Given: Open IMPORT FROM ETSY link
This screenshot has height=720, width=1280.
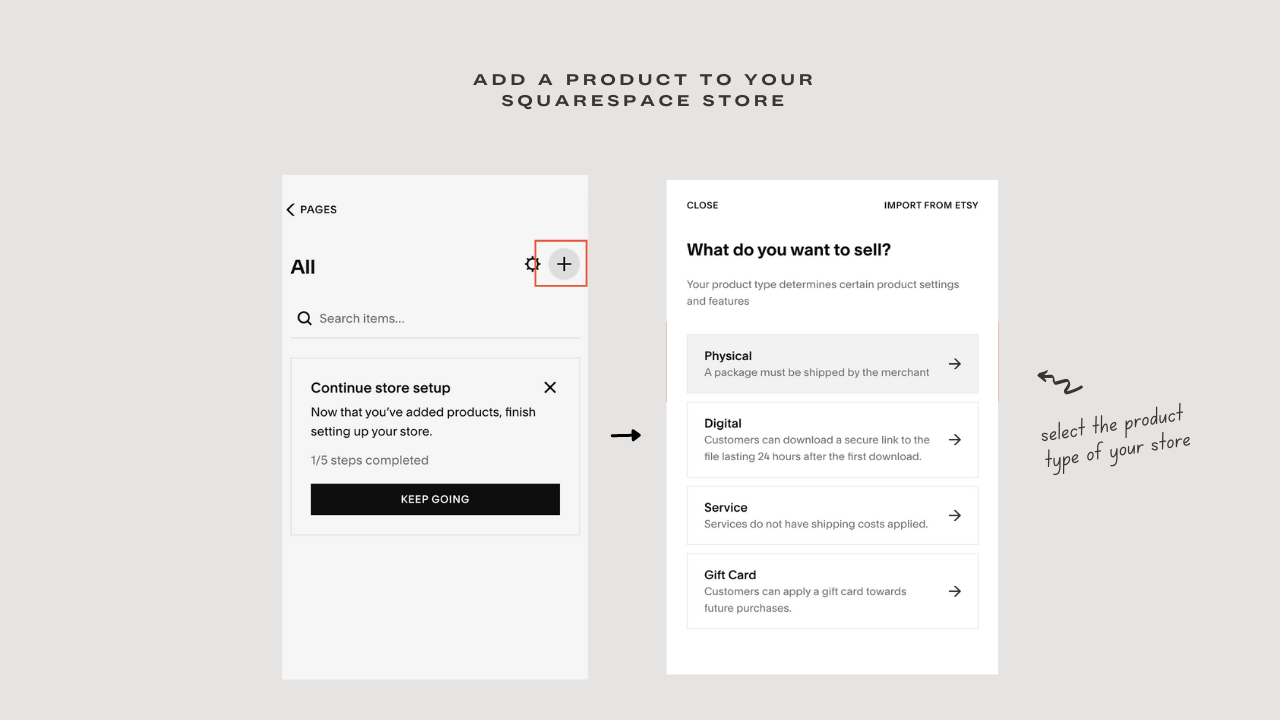Looking at the screenshot, I should tap(931, 205).
